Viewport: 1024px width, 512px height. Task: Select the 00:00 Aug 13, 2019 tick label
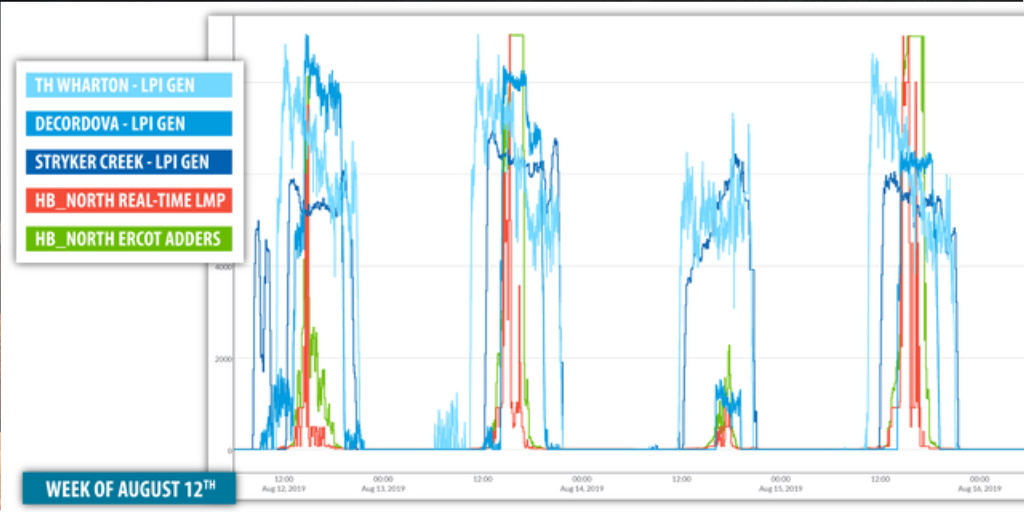382,483
